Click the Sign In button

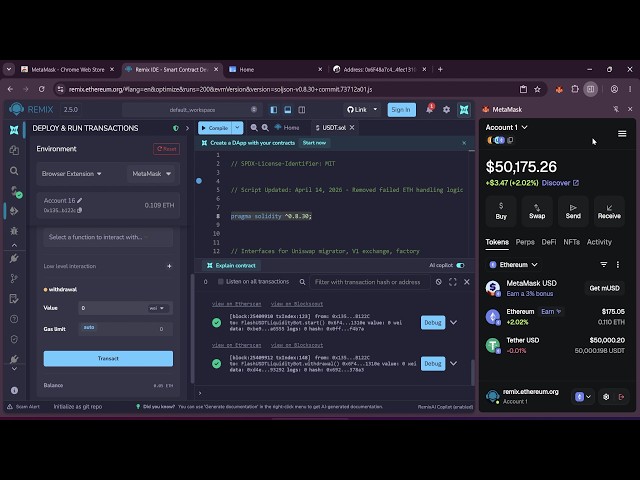point(401,109)
